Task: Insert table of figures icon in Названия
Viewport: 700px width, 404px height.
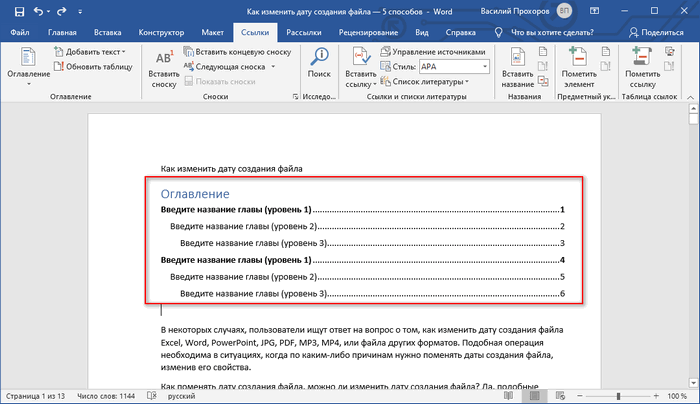Action: (543, 51)
